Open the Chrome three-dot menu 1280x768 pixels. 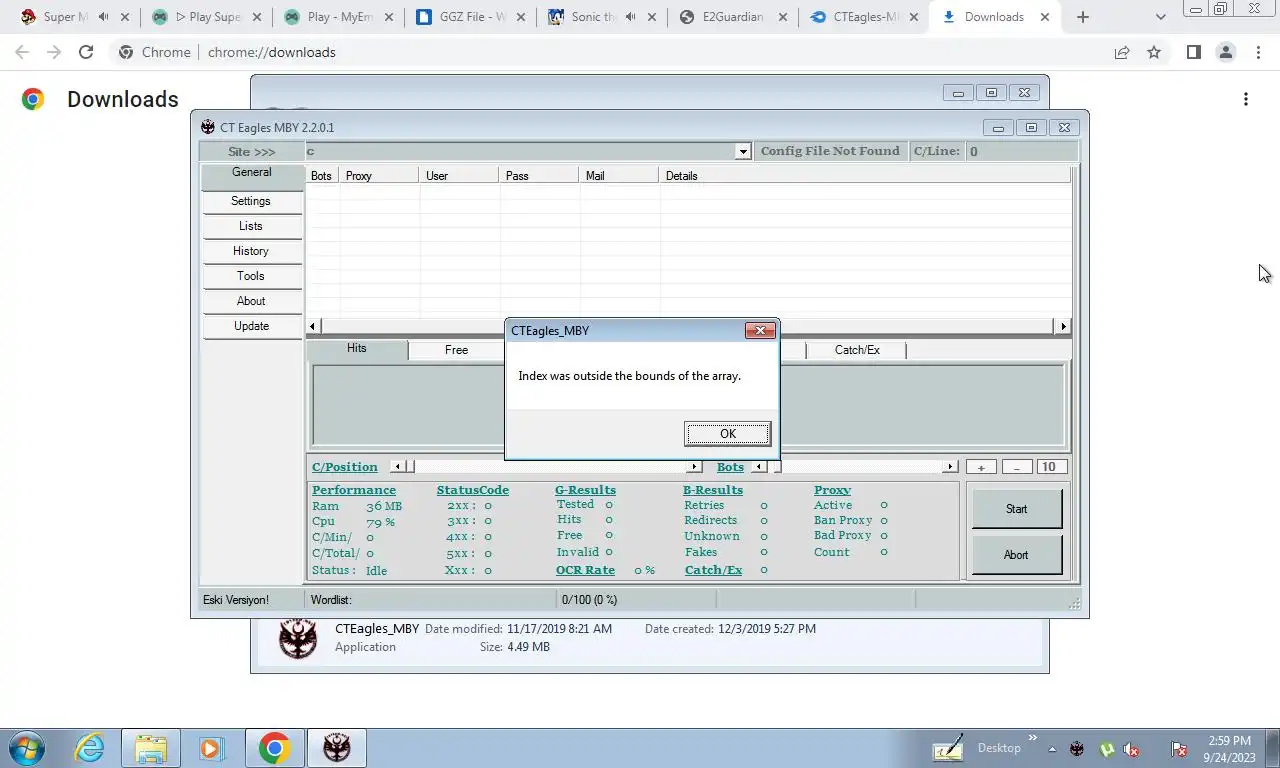1258,52
